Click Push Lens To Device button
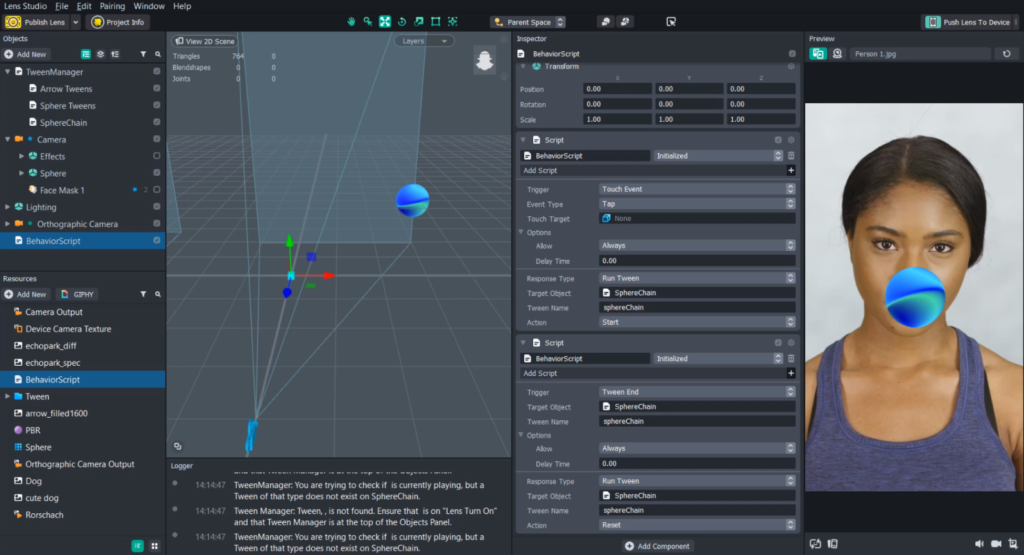Image resolution: width=1024 pixels, height=555 pixels. (x=968, y=22)
